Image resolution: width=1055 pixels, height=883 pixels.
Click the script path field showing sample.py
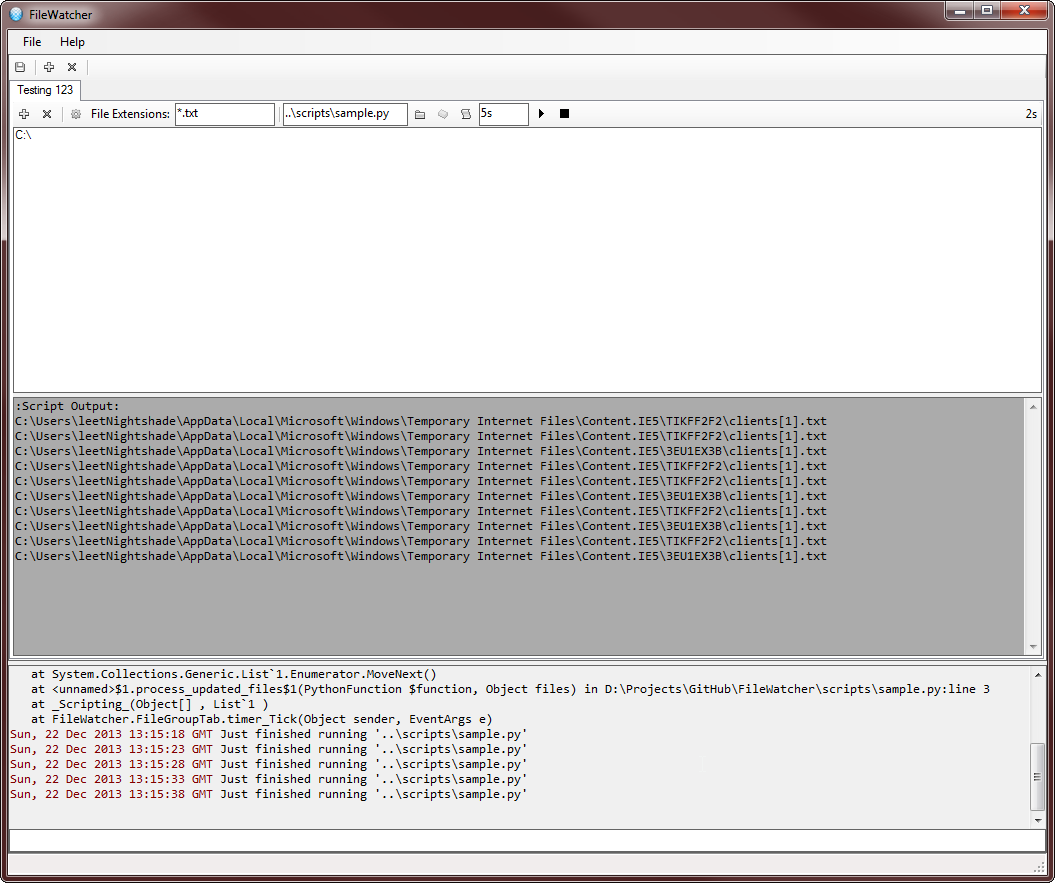(x=345, y=114)
